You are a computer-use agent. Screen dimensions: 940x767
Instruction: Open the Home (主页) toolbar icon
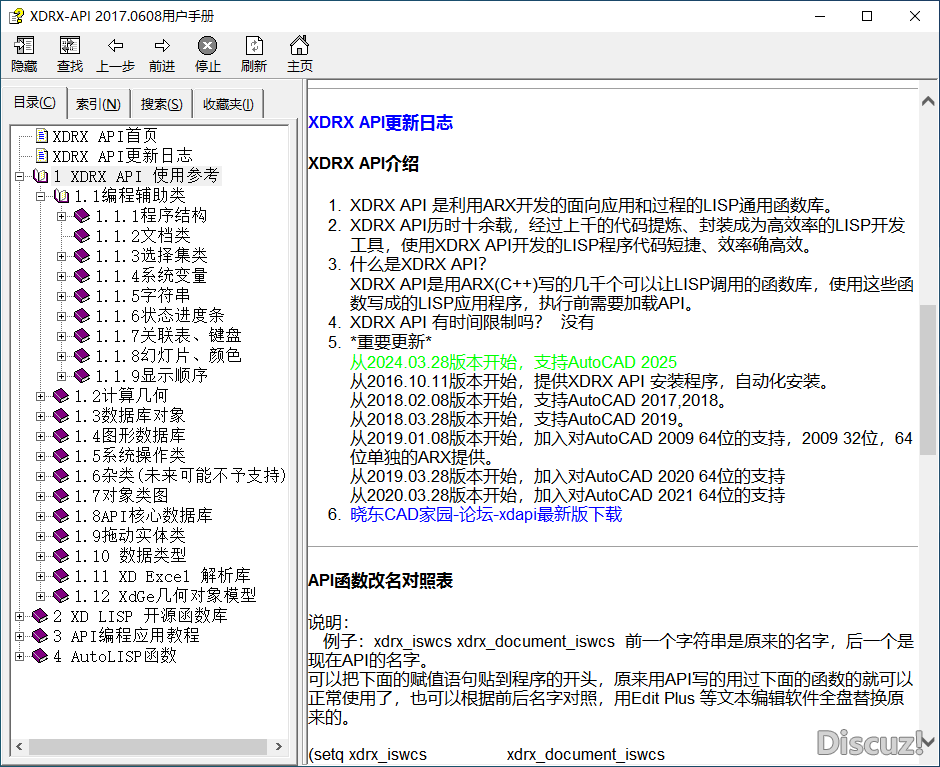[299, 46]
